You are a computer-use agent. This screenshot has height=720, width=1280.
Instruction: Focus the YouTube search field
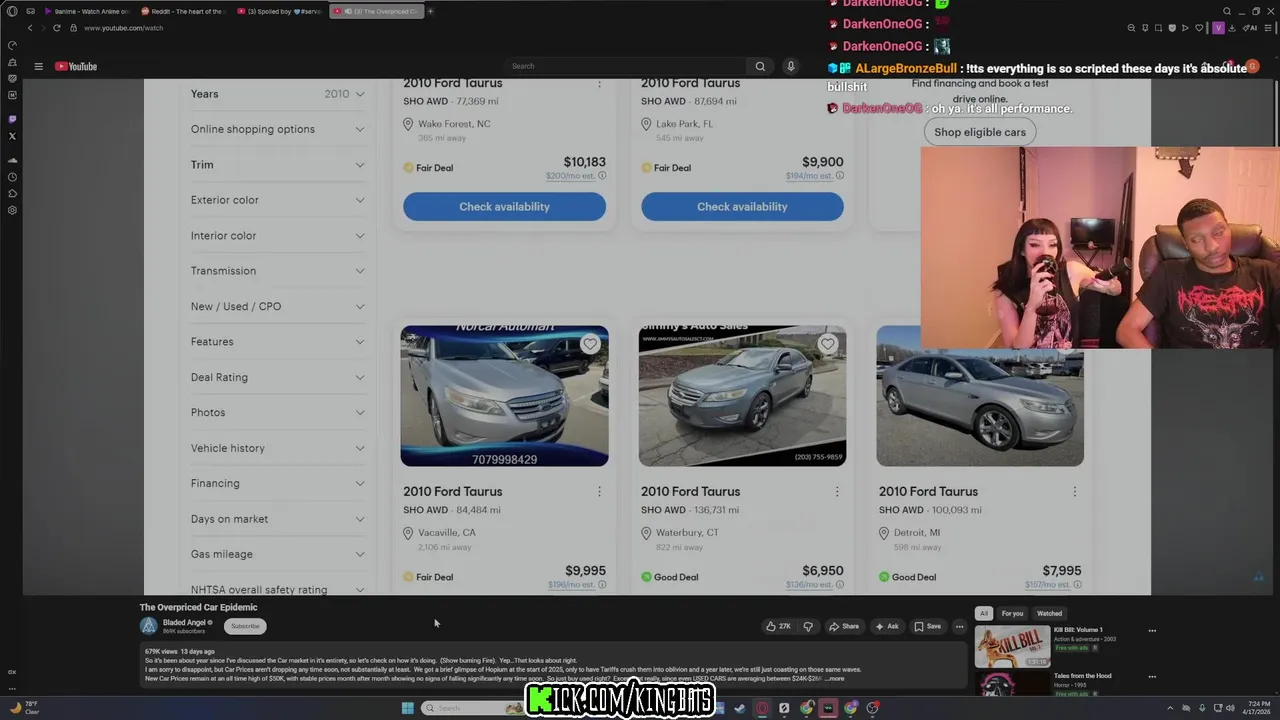625,66
